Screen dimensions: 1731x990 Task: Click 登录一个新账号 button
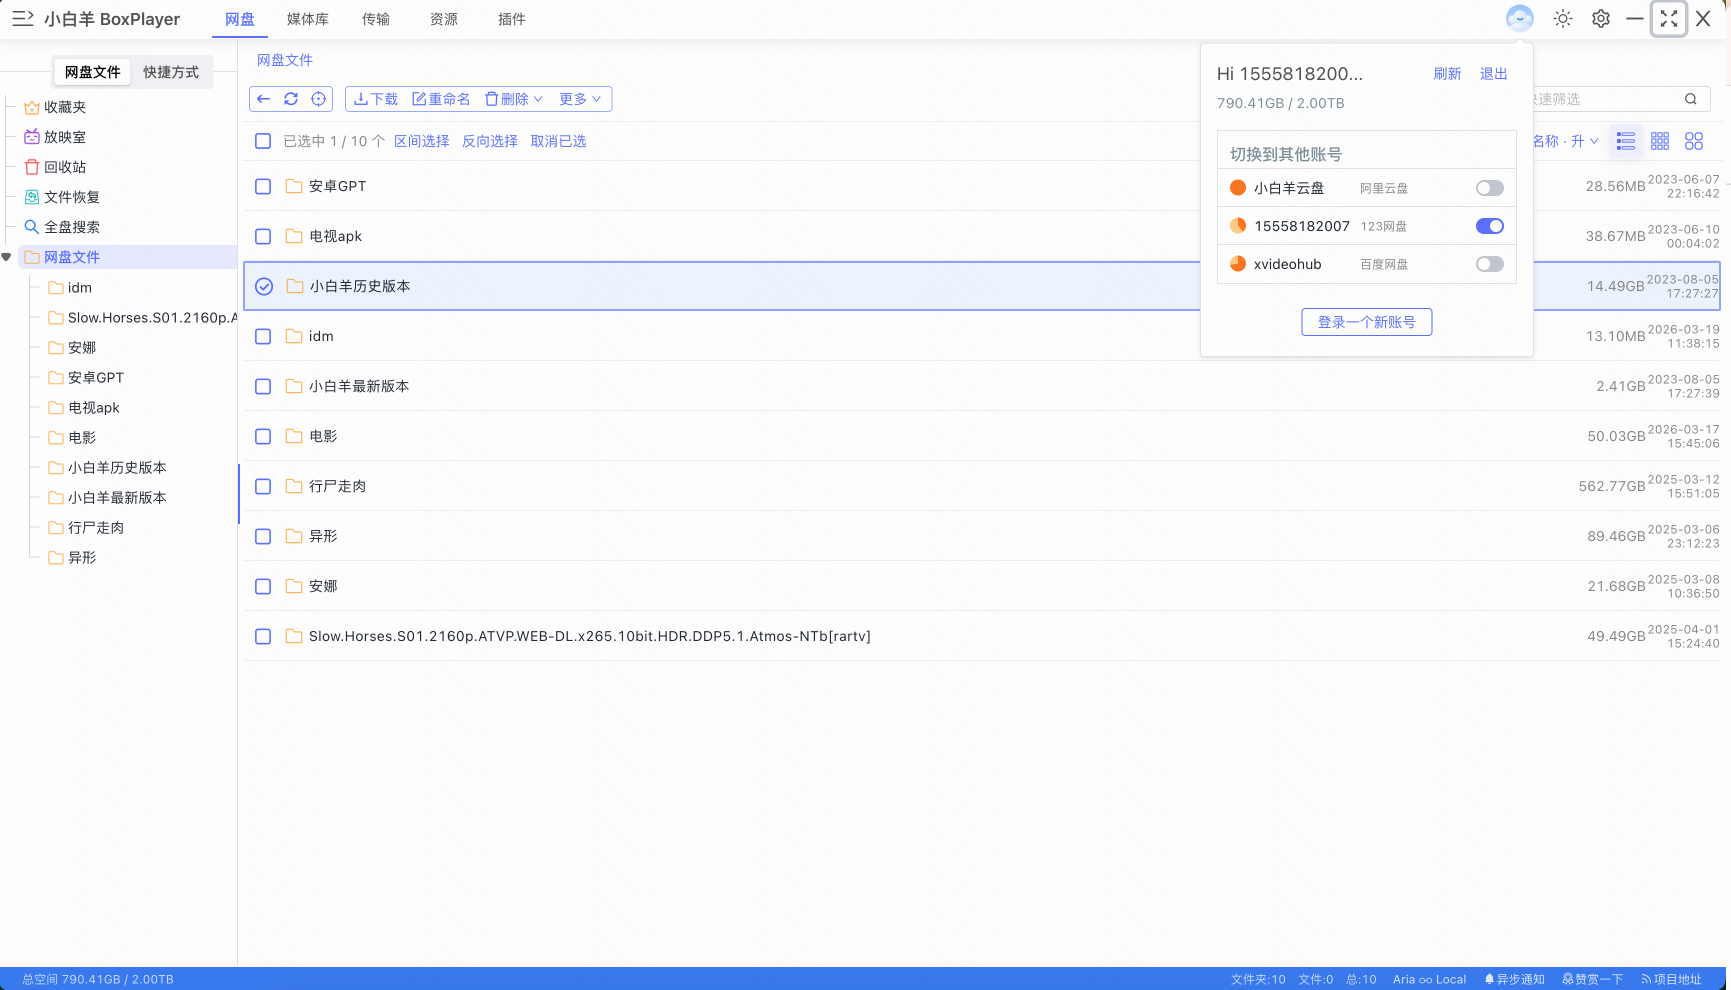[x=1366, y=322]
